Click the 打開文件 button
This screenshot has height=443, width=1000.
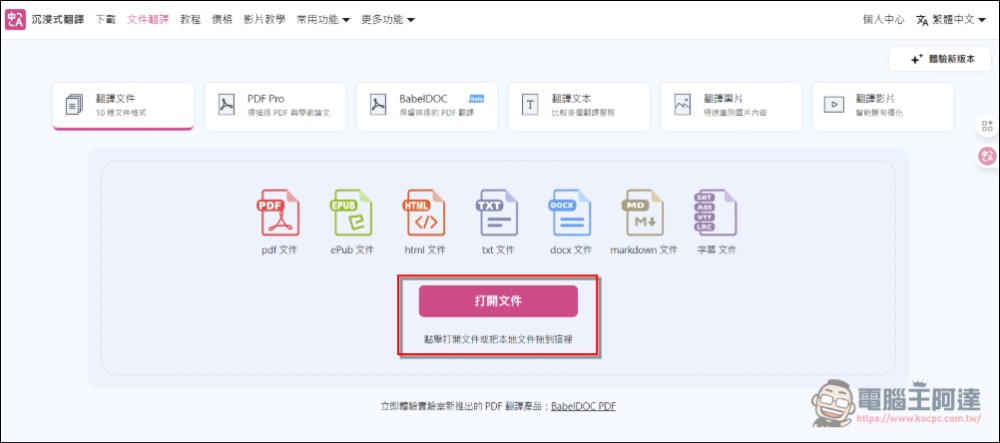498,301
